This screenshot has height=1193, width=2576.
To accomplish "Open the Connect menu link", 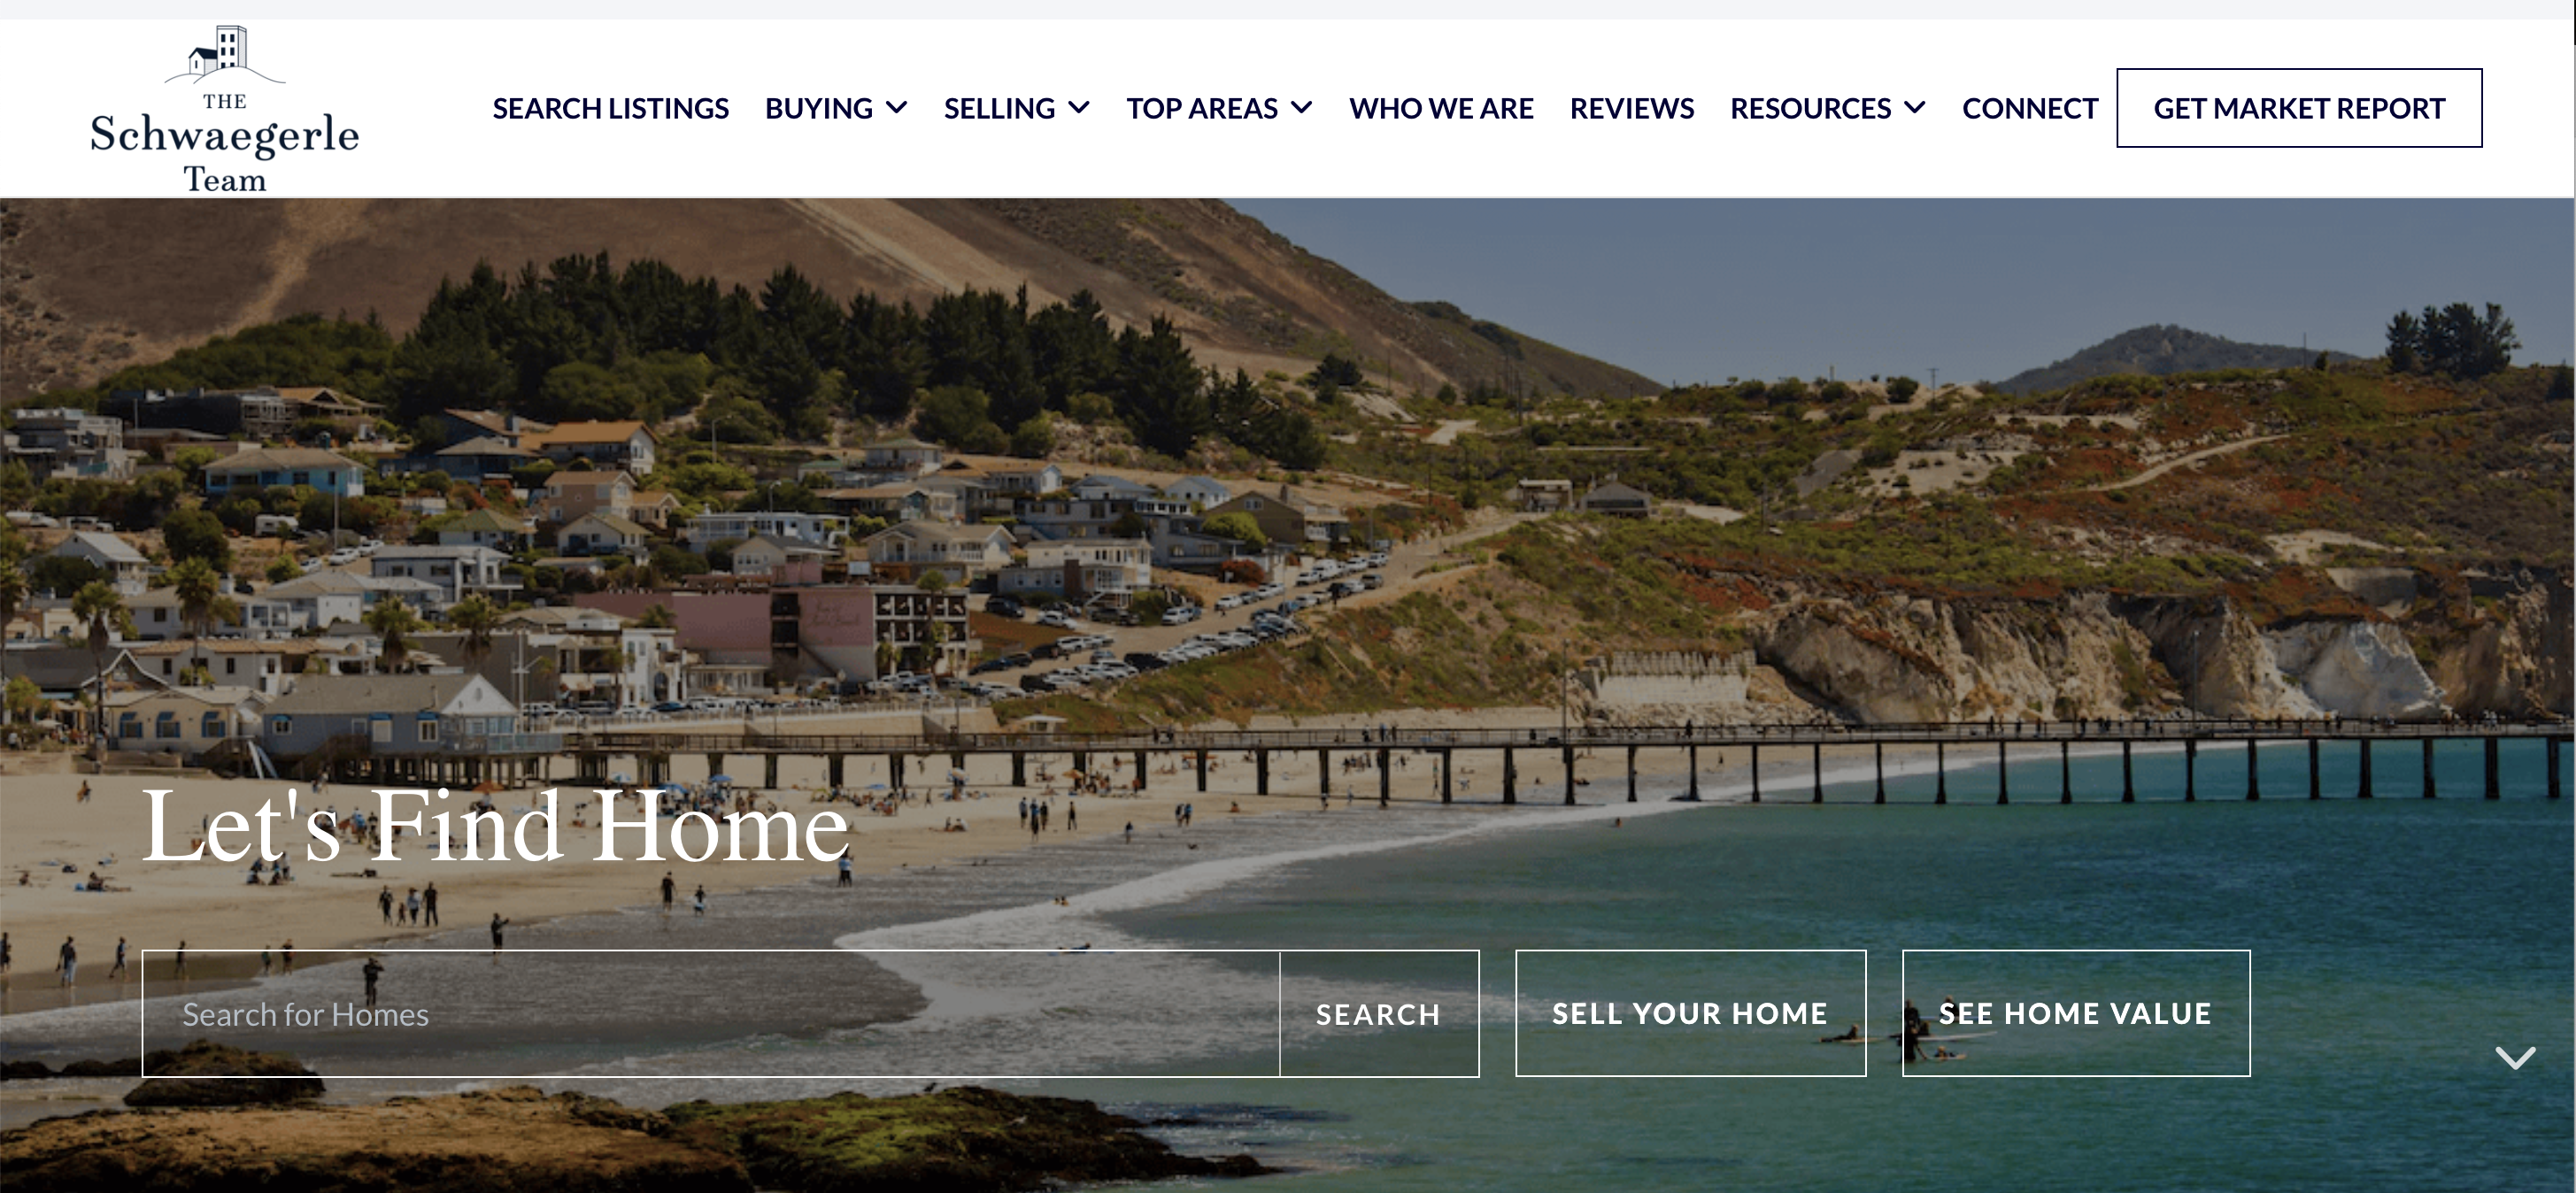I will [x=2030, y=108].
